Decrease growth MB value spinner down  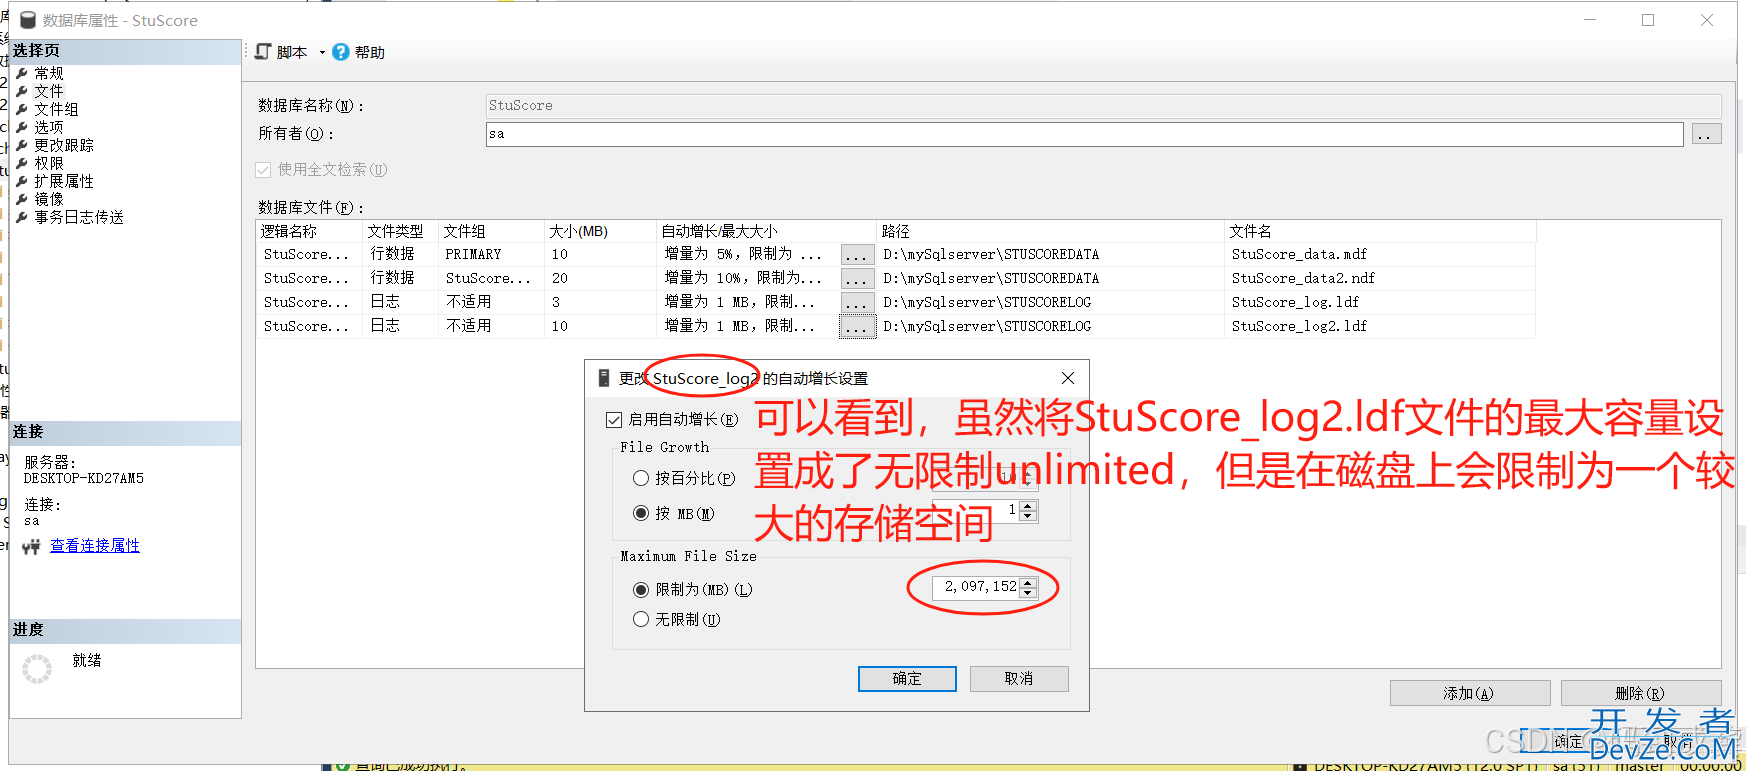(x=1028, y=516)
